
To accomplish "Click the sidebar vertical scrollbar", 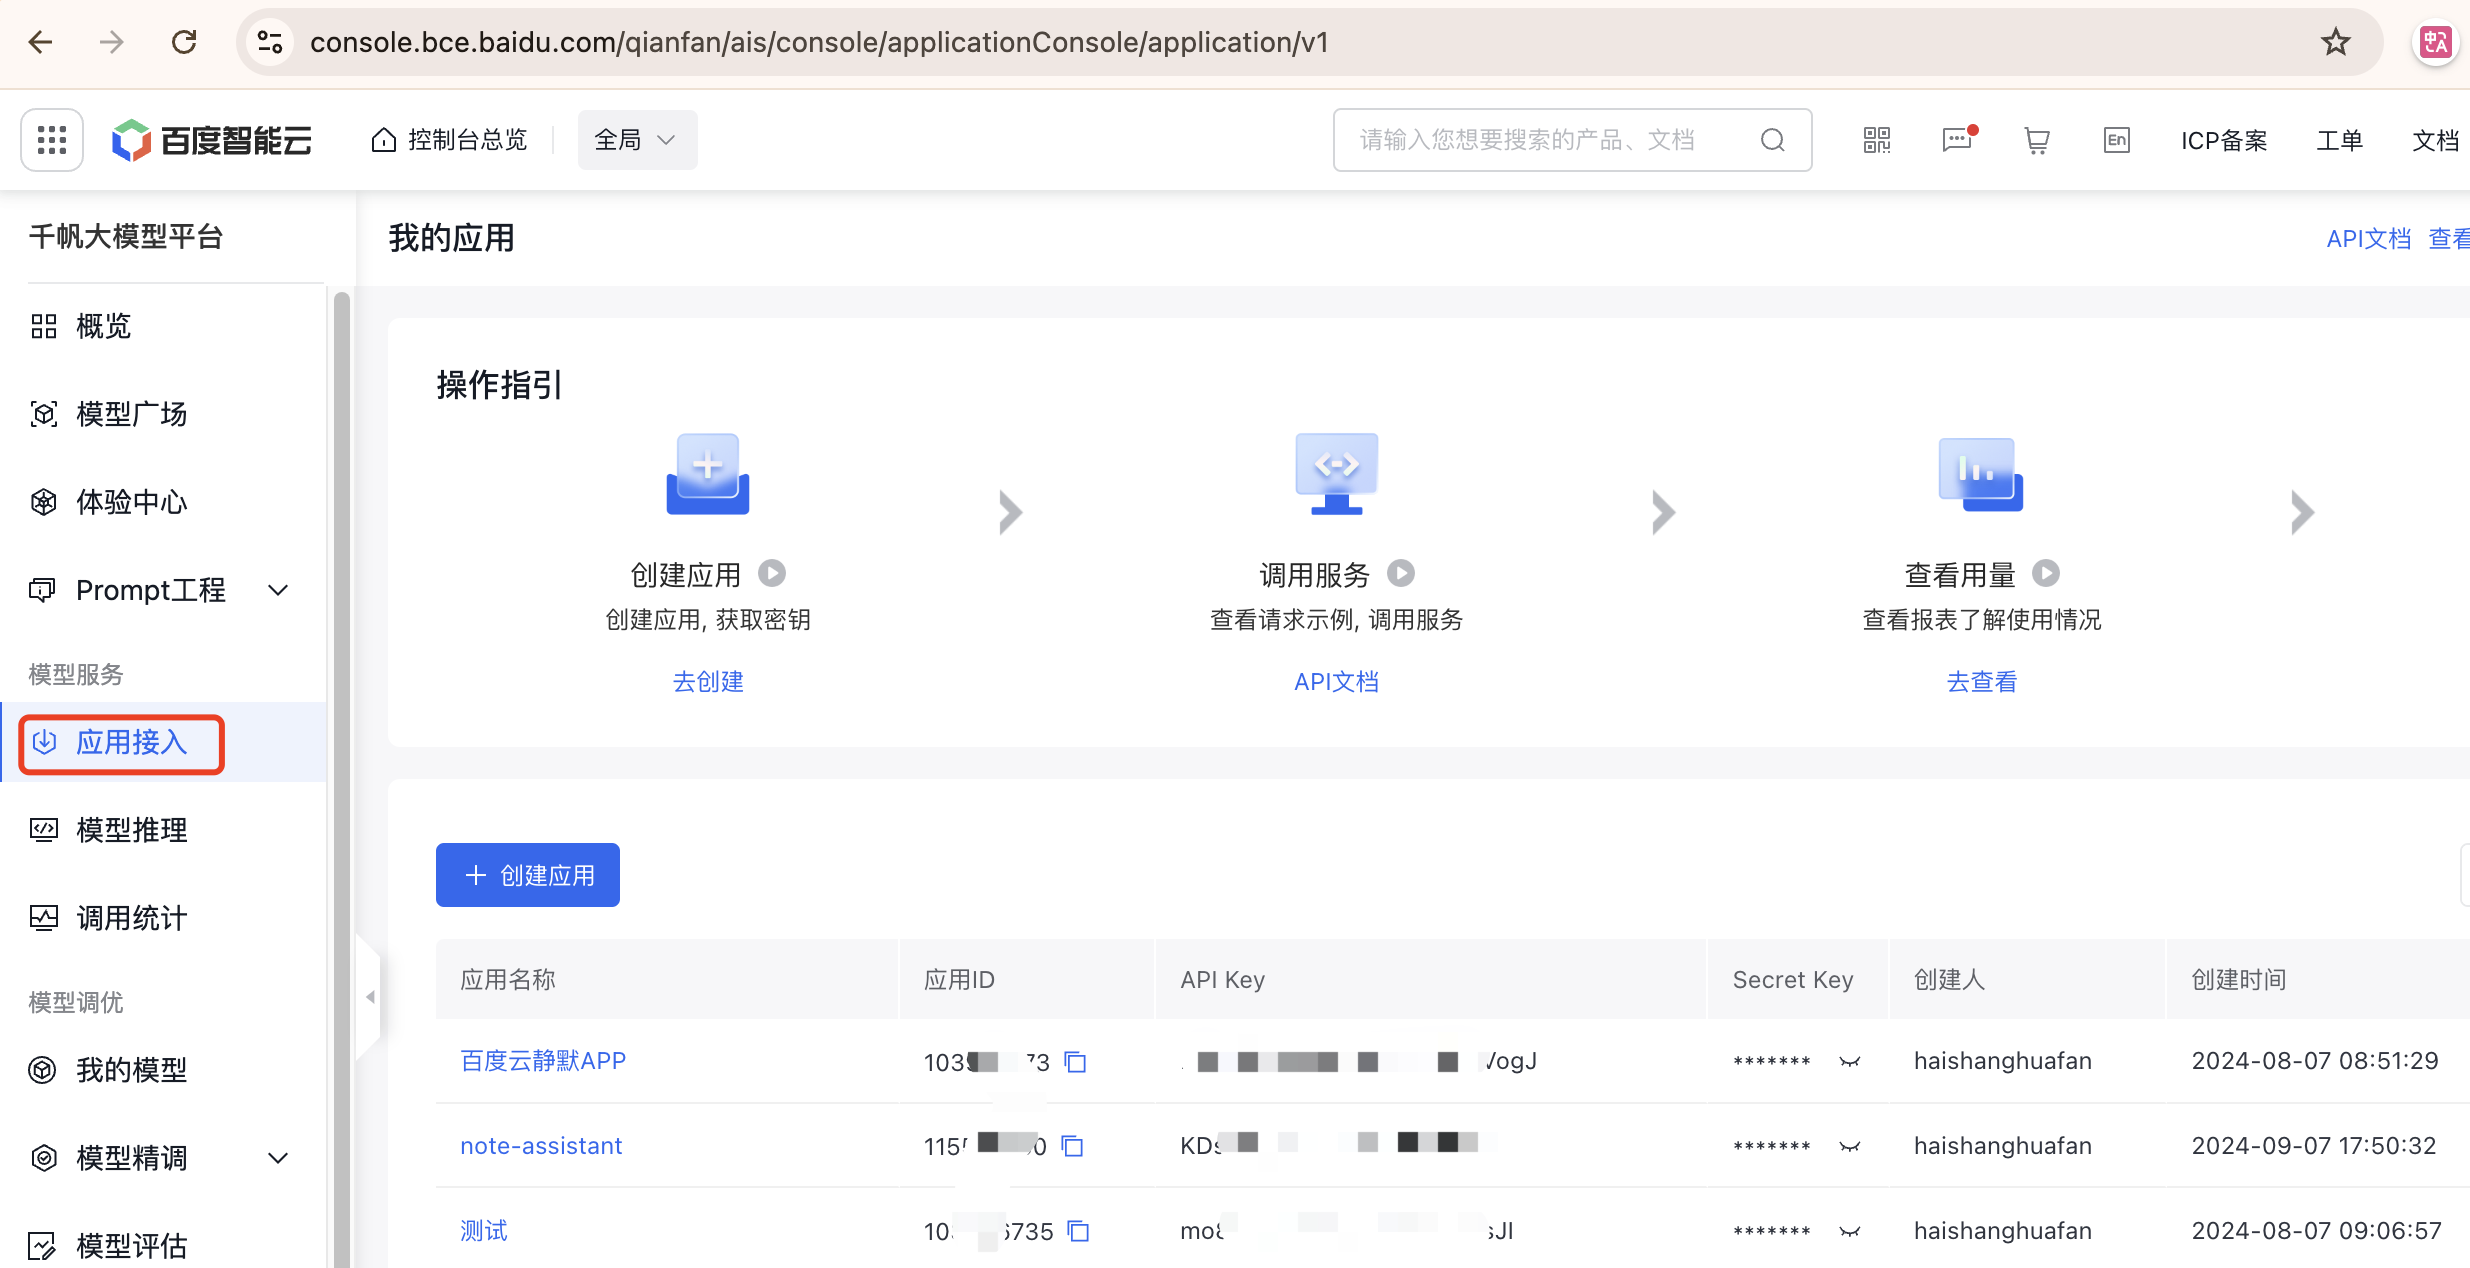I will coord(341,780).
